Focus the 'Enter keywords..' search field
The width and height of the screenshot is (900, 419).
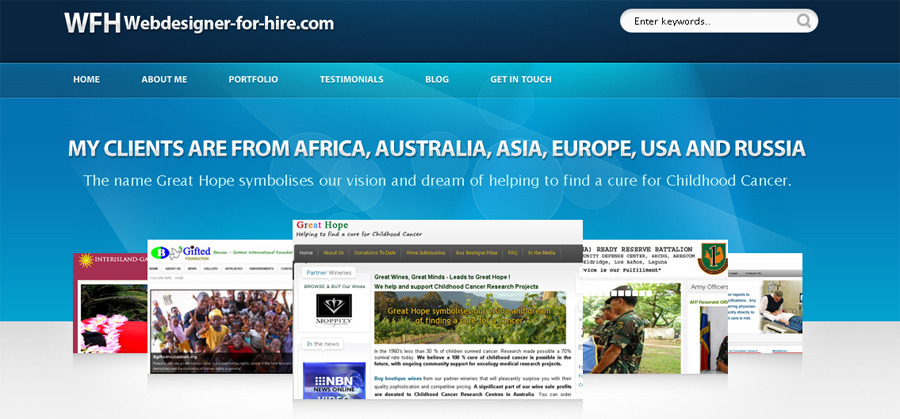[719, 21]
